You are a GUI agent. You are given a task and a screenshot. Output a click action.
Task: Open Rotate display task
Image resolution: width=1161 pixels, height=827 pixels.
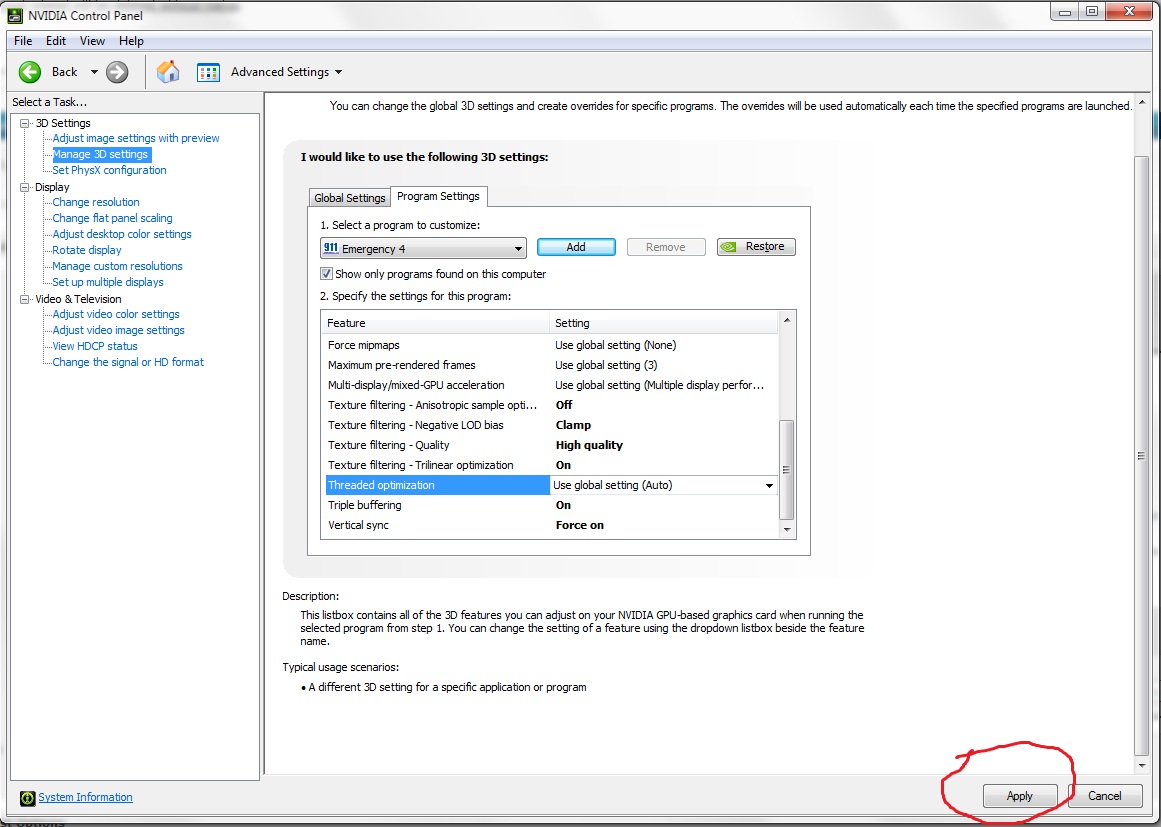pos(87,250)
